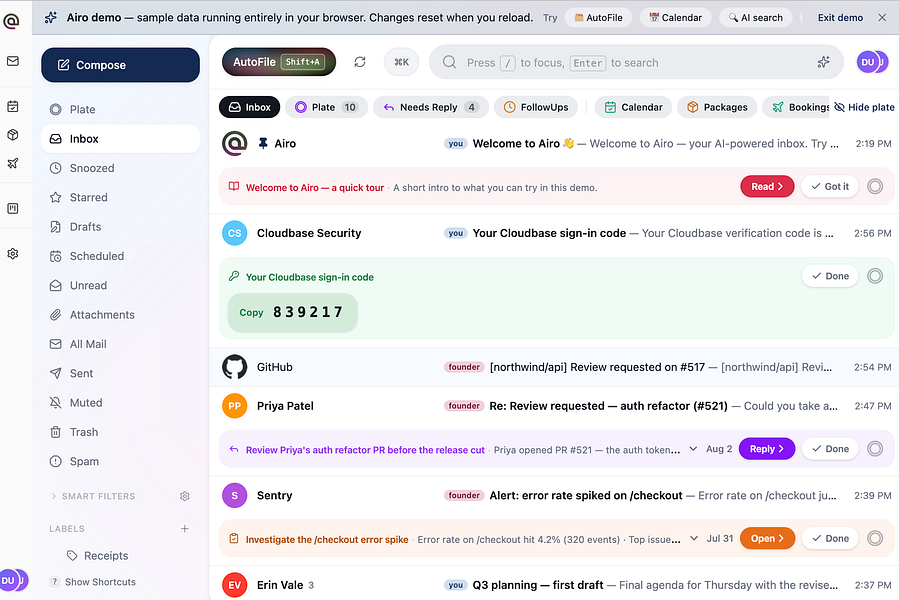Toggle Hide plate

click(864, 107)
